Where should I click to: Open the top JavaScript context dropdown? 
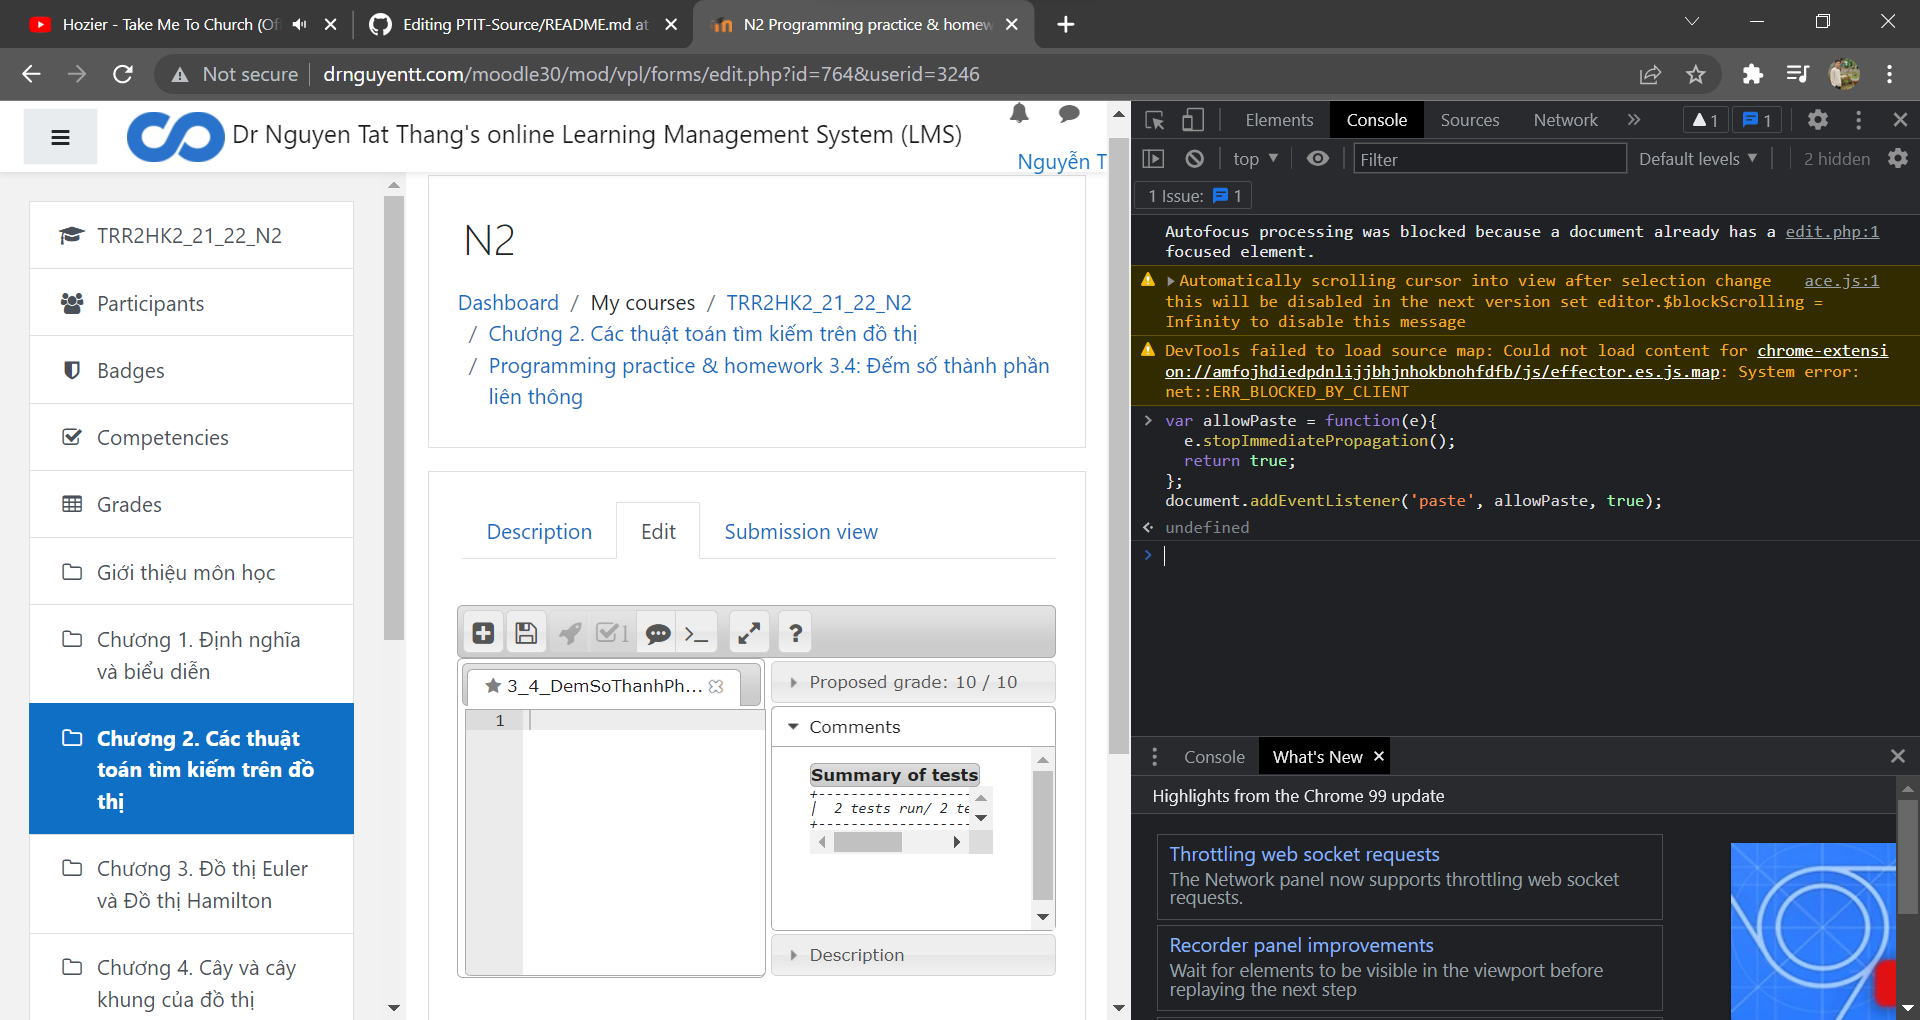[1255, 159]
